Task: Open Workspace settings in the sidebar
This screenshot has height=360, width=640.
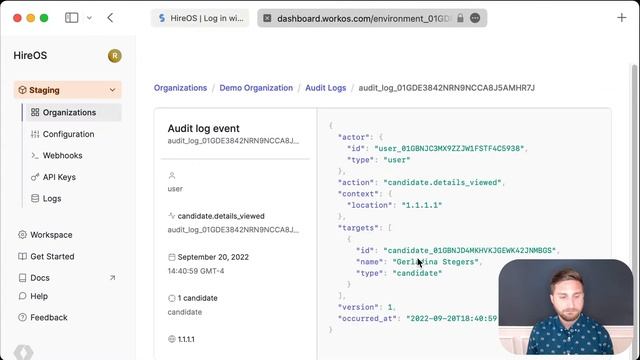Action: [x=45, y=235]
